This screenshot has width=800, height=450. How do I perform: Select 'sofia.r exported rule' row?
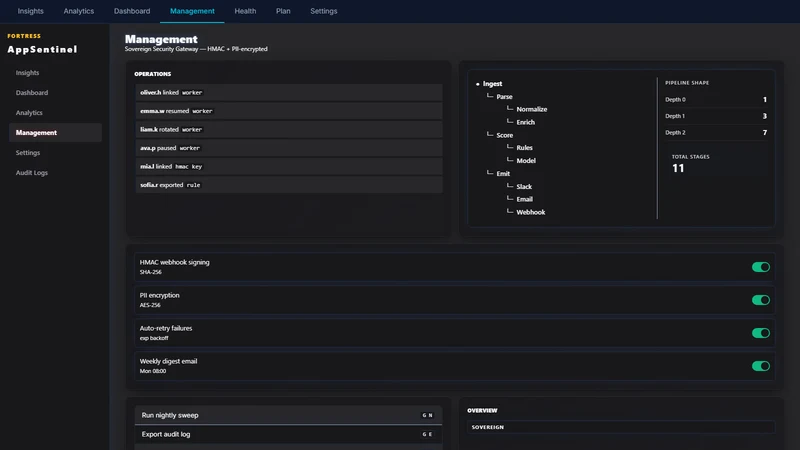click(x=289, y=185)
